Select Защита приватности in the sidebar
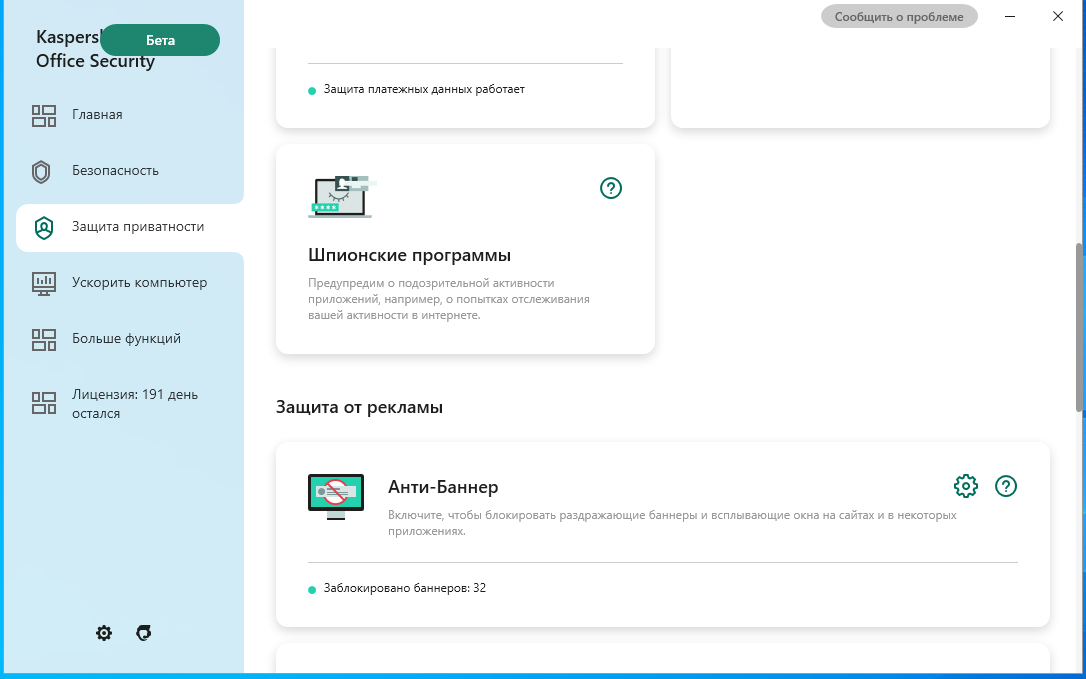 (x=130, y=227)
